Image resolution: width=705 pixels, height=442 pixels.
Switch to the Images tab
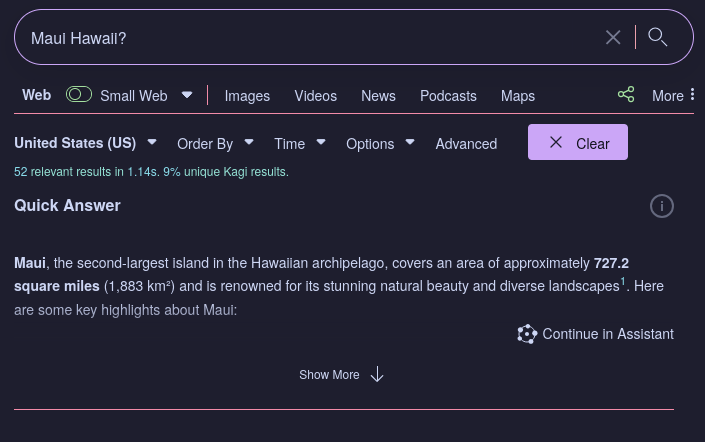[x=247, y=96]
